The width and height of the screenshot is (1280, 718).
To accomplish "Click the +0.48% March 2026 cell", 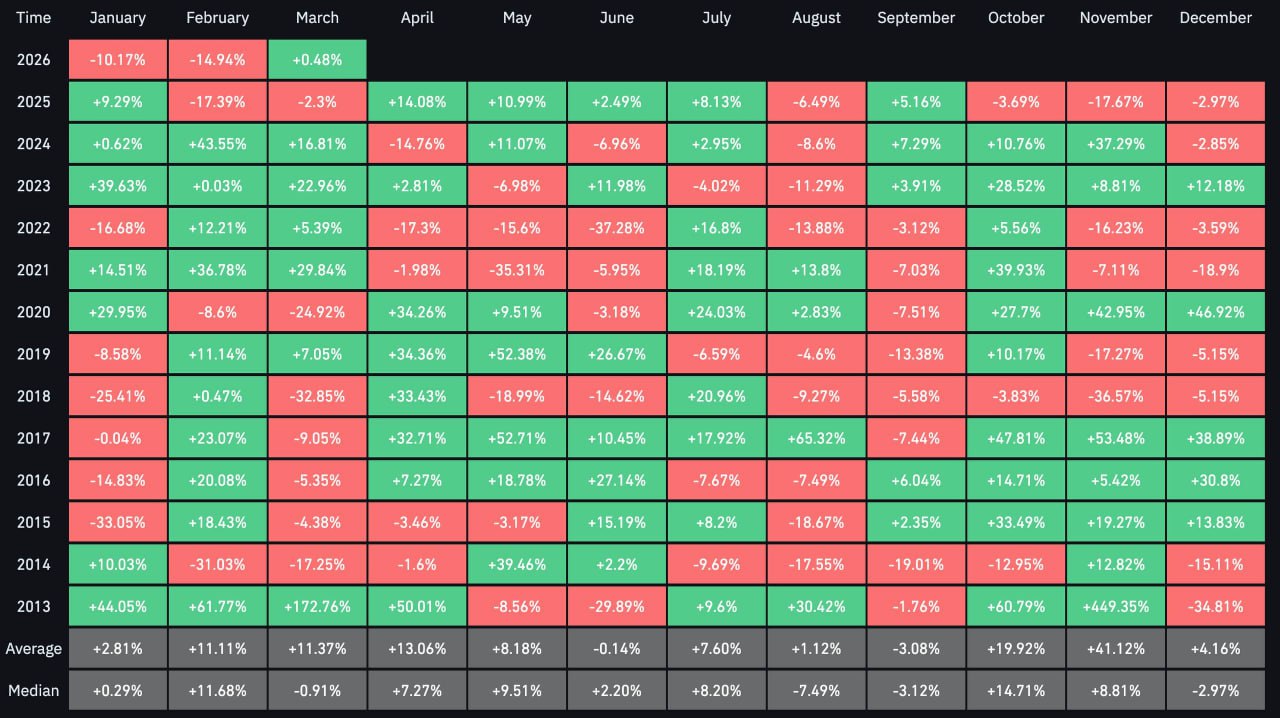I will coord(317,60).
